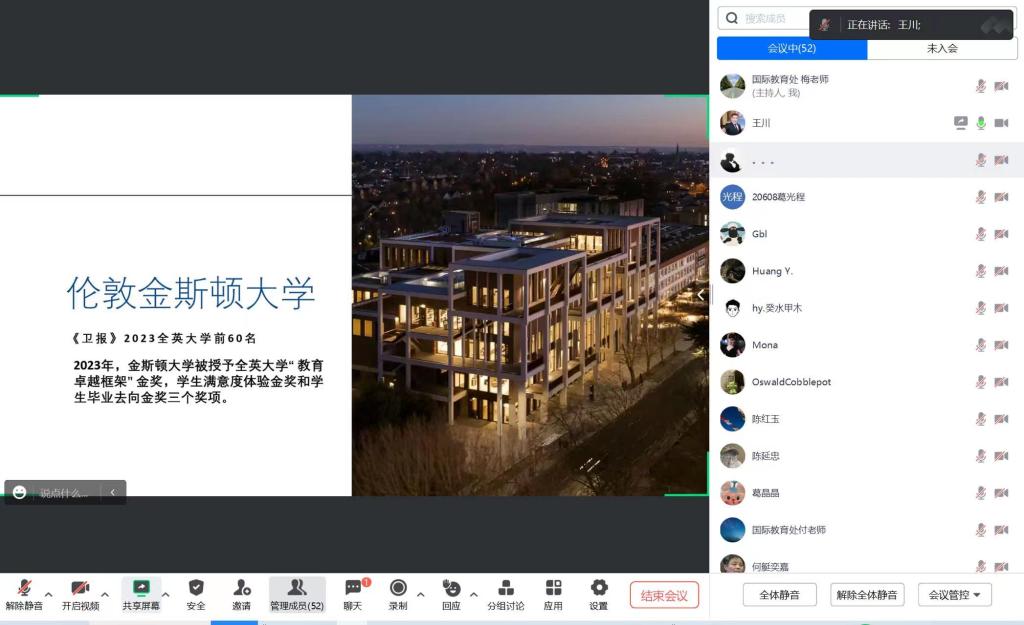Image resolution: width=1024 pixels, height=625 pixels.
Task: Click the 邀请 invite icon
Action: (x=242, y=588)
